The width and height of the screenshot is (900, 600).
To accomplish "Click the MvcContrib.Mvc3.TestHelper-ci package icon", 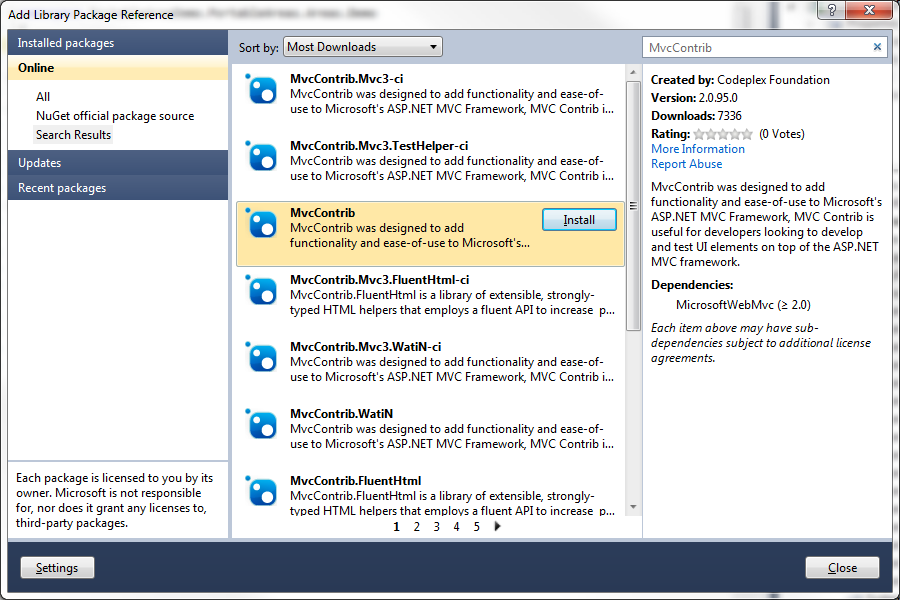I will (x=262, y=157).
